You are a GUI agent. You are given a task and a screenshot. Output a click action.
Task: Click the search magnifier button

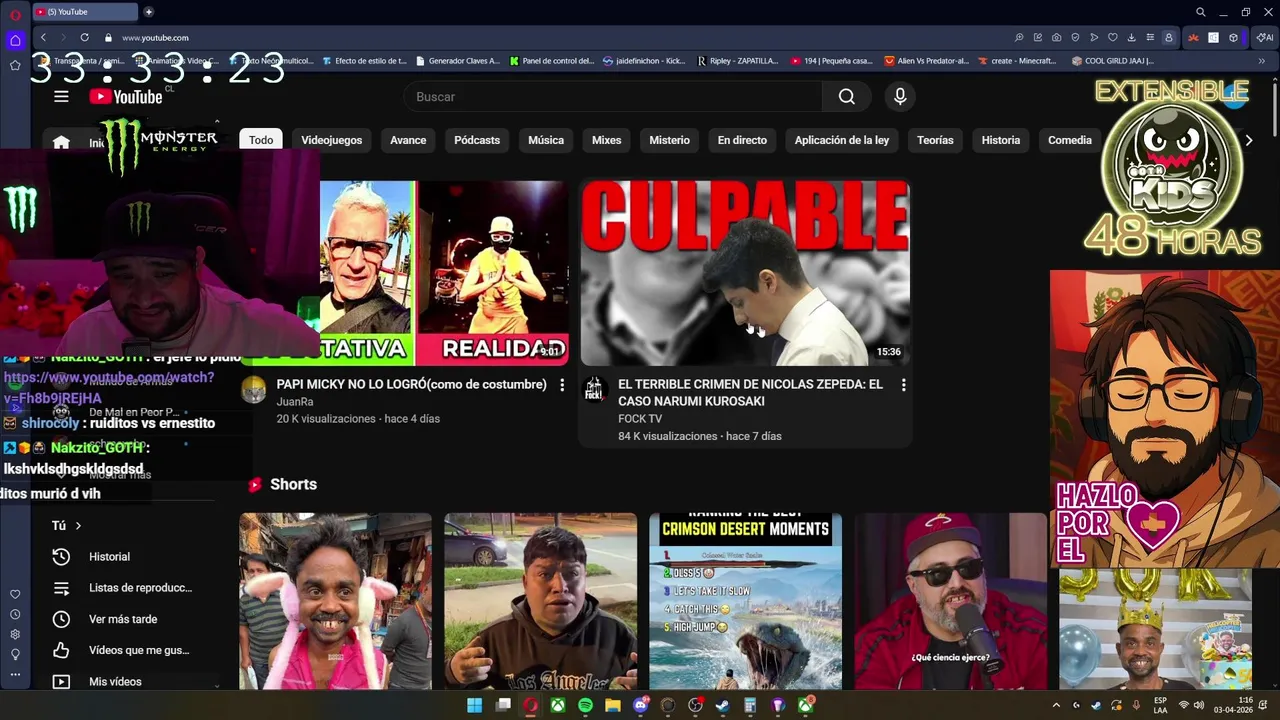pos(847,96)
